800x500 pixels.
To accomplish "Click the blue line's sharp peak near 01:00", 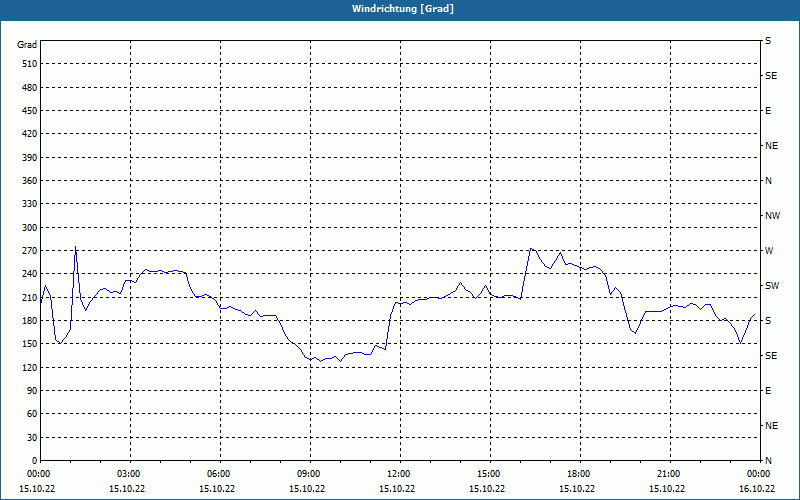I will (x=76, y=247).
